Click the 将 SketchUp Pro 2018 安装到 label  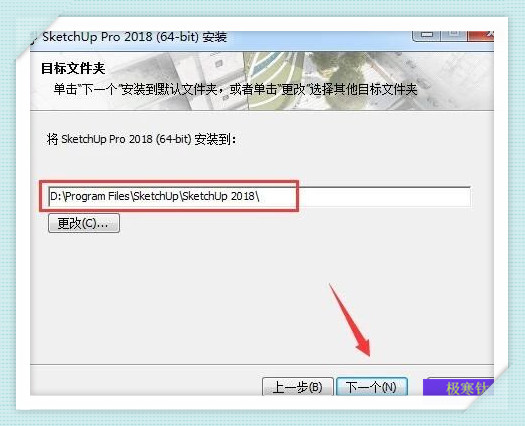(142, 139)
